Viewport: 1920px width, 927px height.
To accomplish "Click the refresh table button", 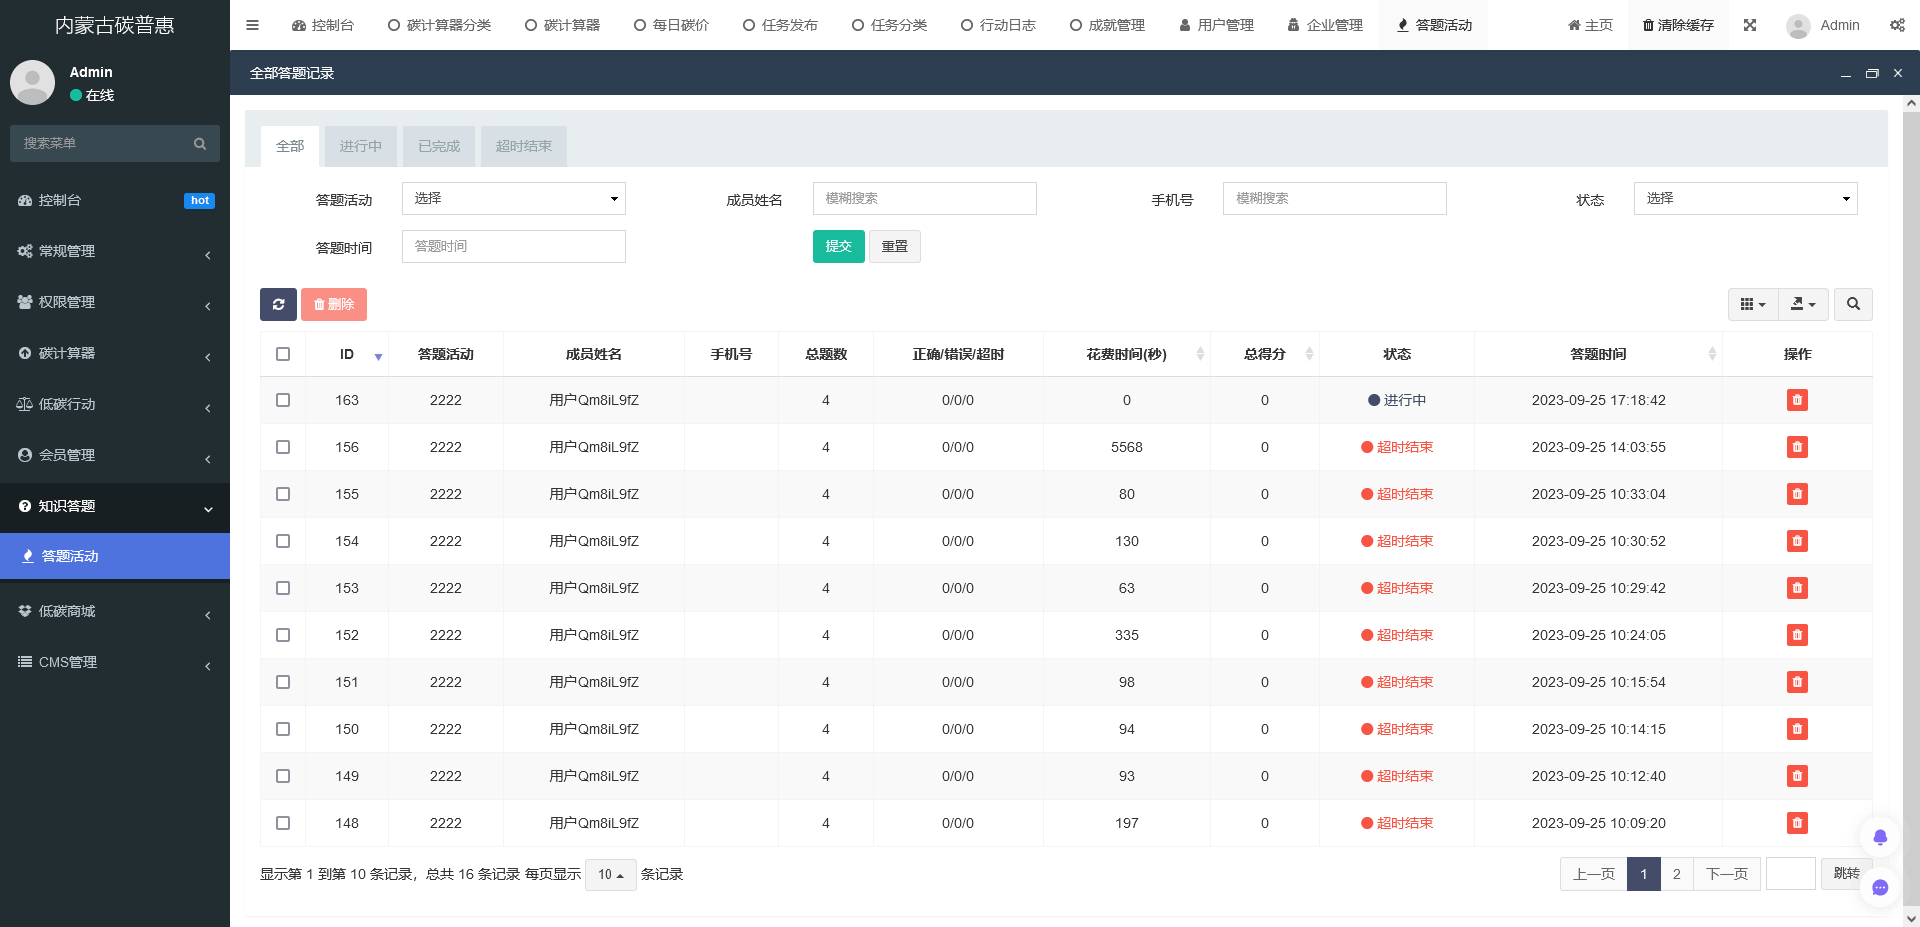I will coord(278,304).
